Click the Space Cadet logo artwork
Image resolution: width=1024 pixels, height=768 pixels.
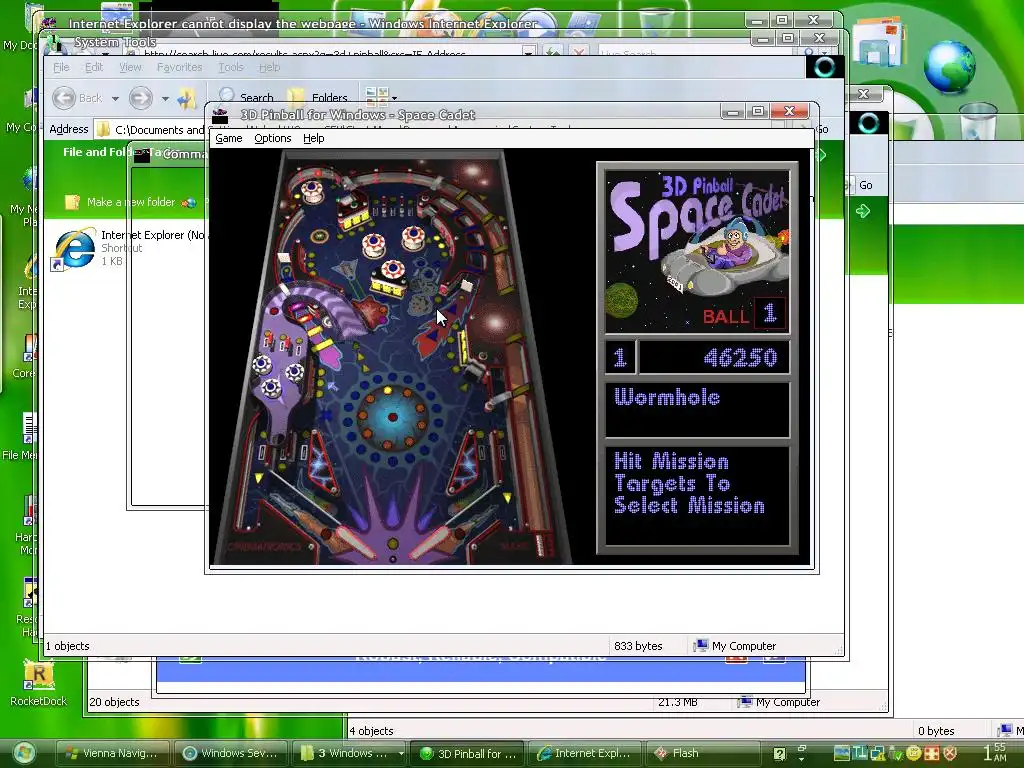[697, 250]
